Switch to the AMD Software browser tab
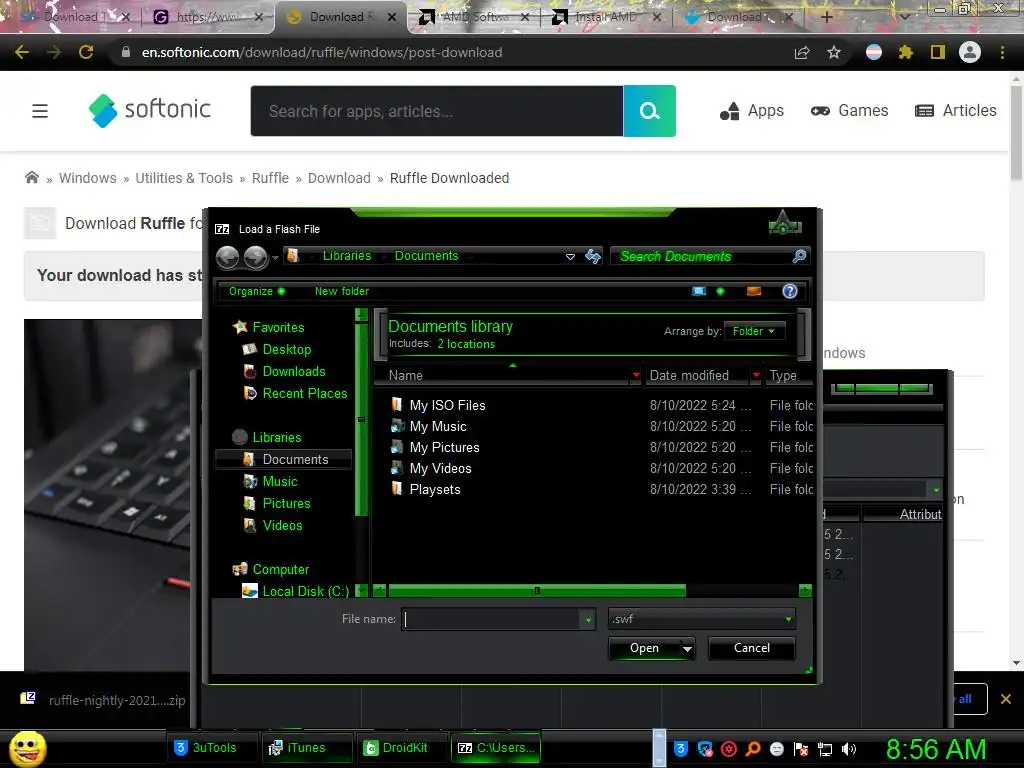The width and height of the screenshot is (1024, 768). click(x=473, y=17)
